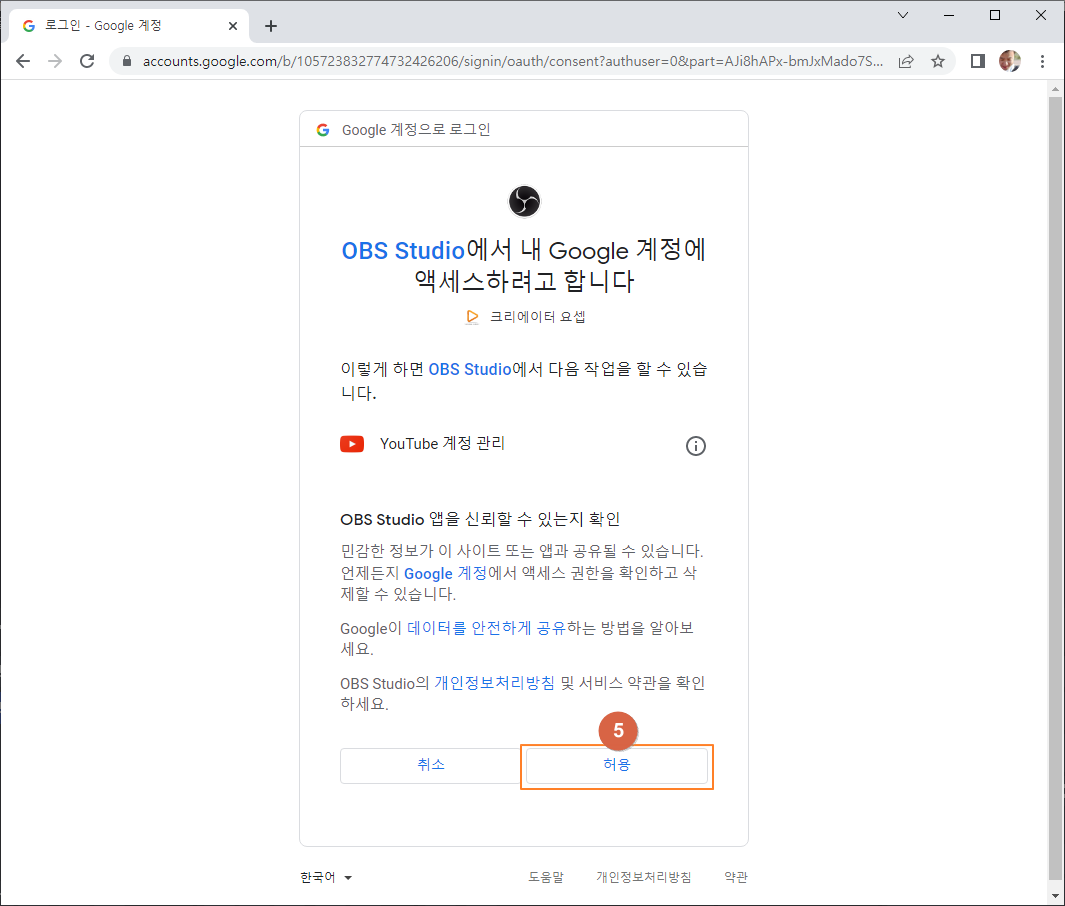This screenshot has width=1065, height=906.
Task: Close the 로그인 - Google 계정 tab
Action: (233, 26)
